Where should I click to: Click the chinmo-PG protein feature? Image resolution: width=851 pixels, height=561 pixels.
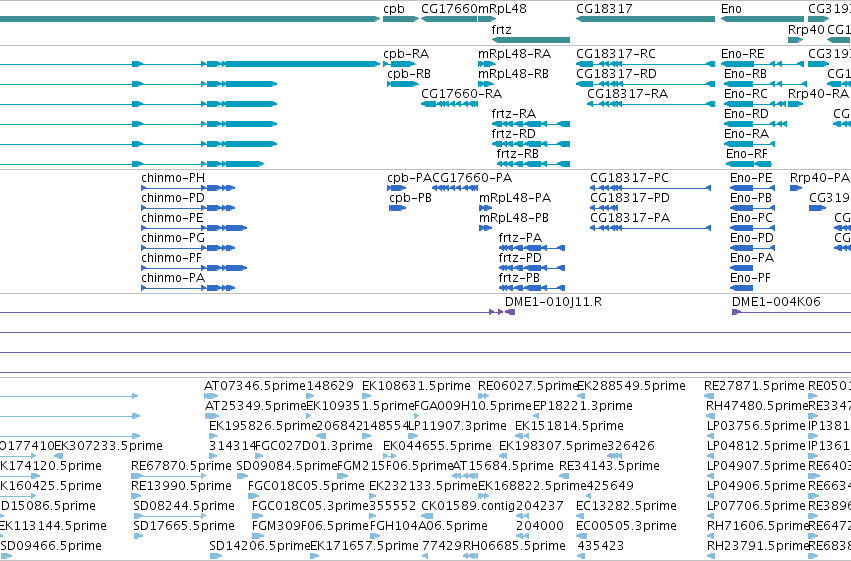(x=188, y=248)
